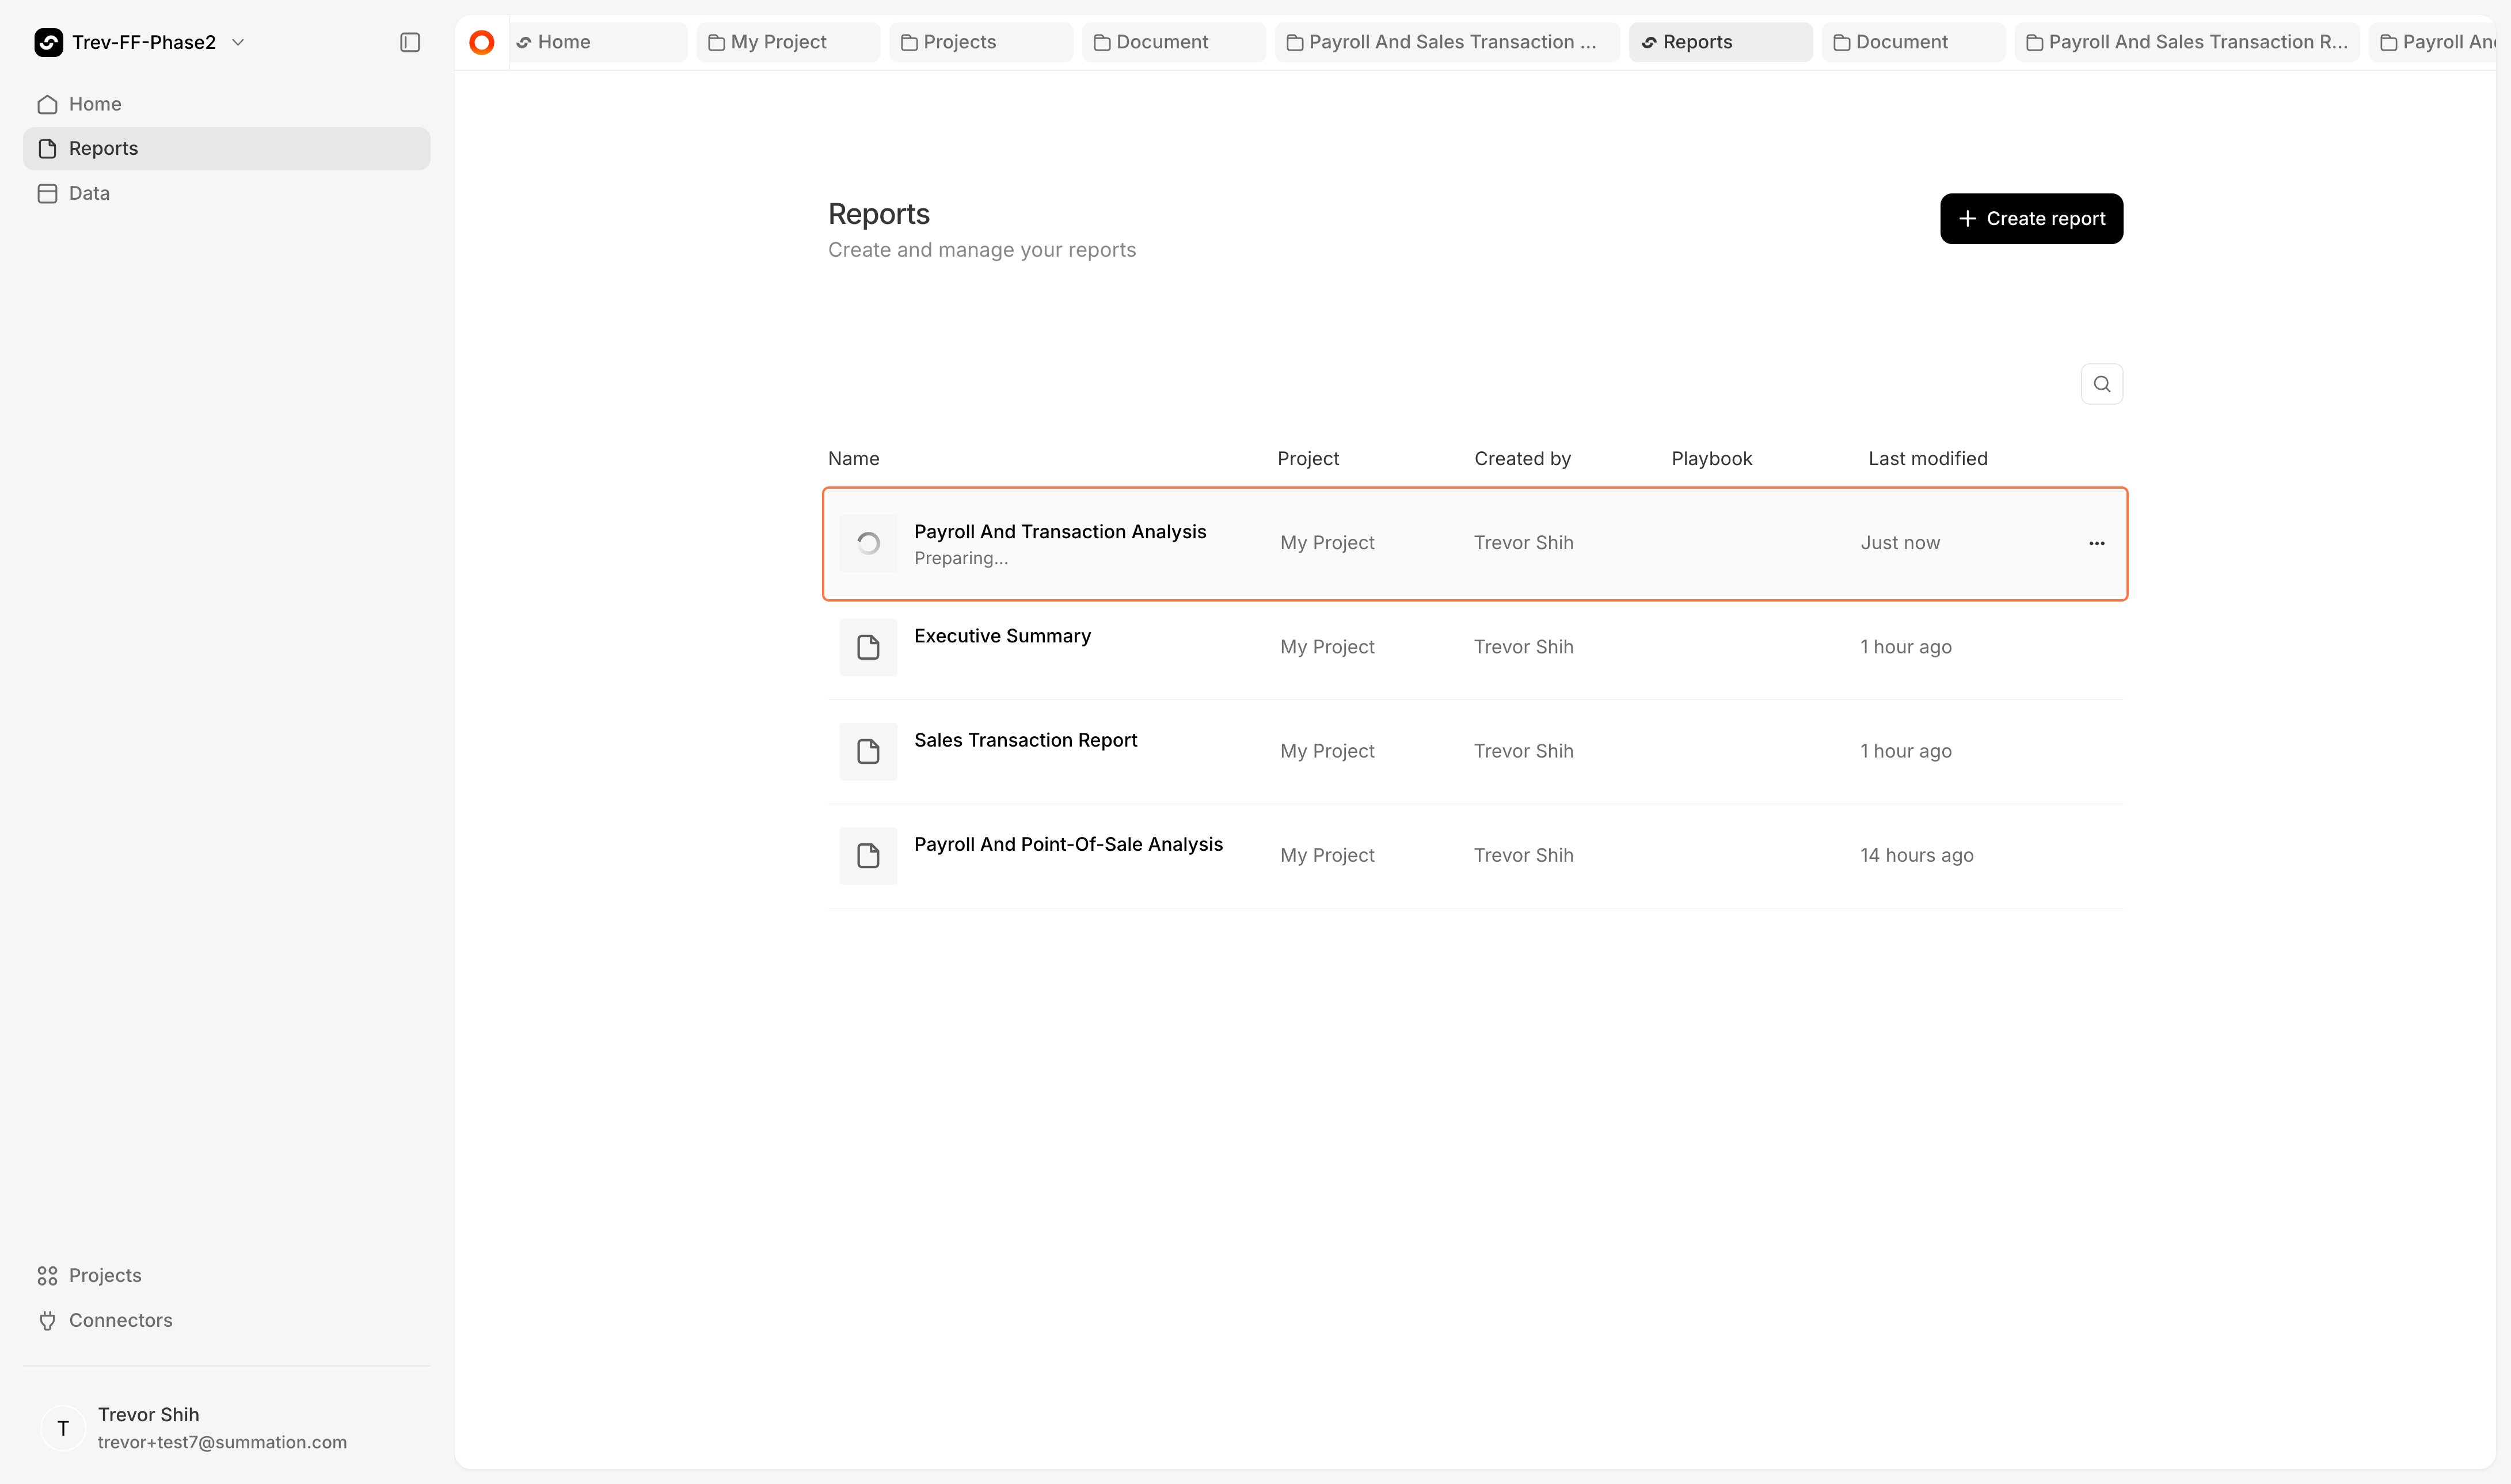Click the Home icon in the sidebar

[47, 104]
